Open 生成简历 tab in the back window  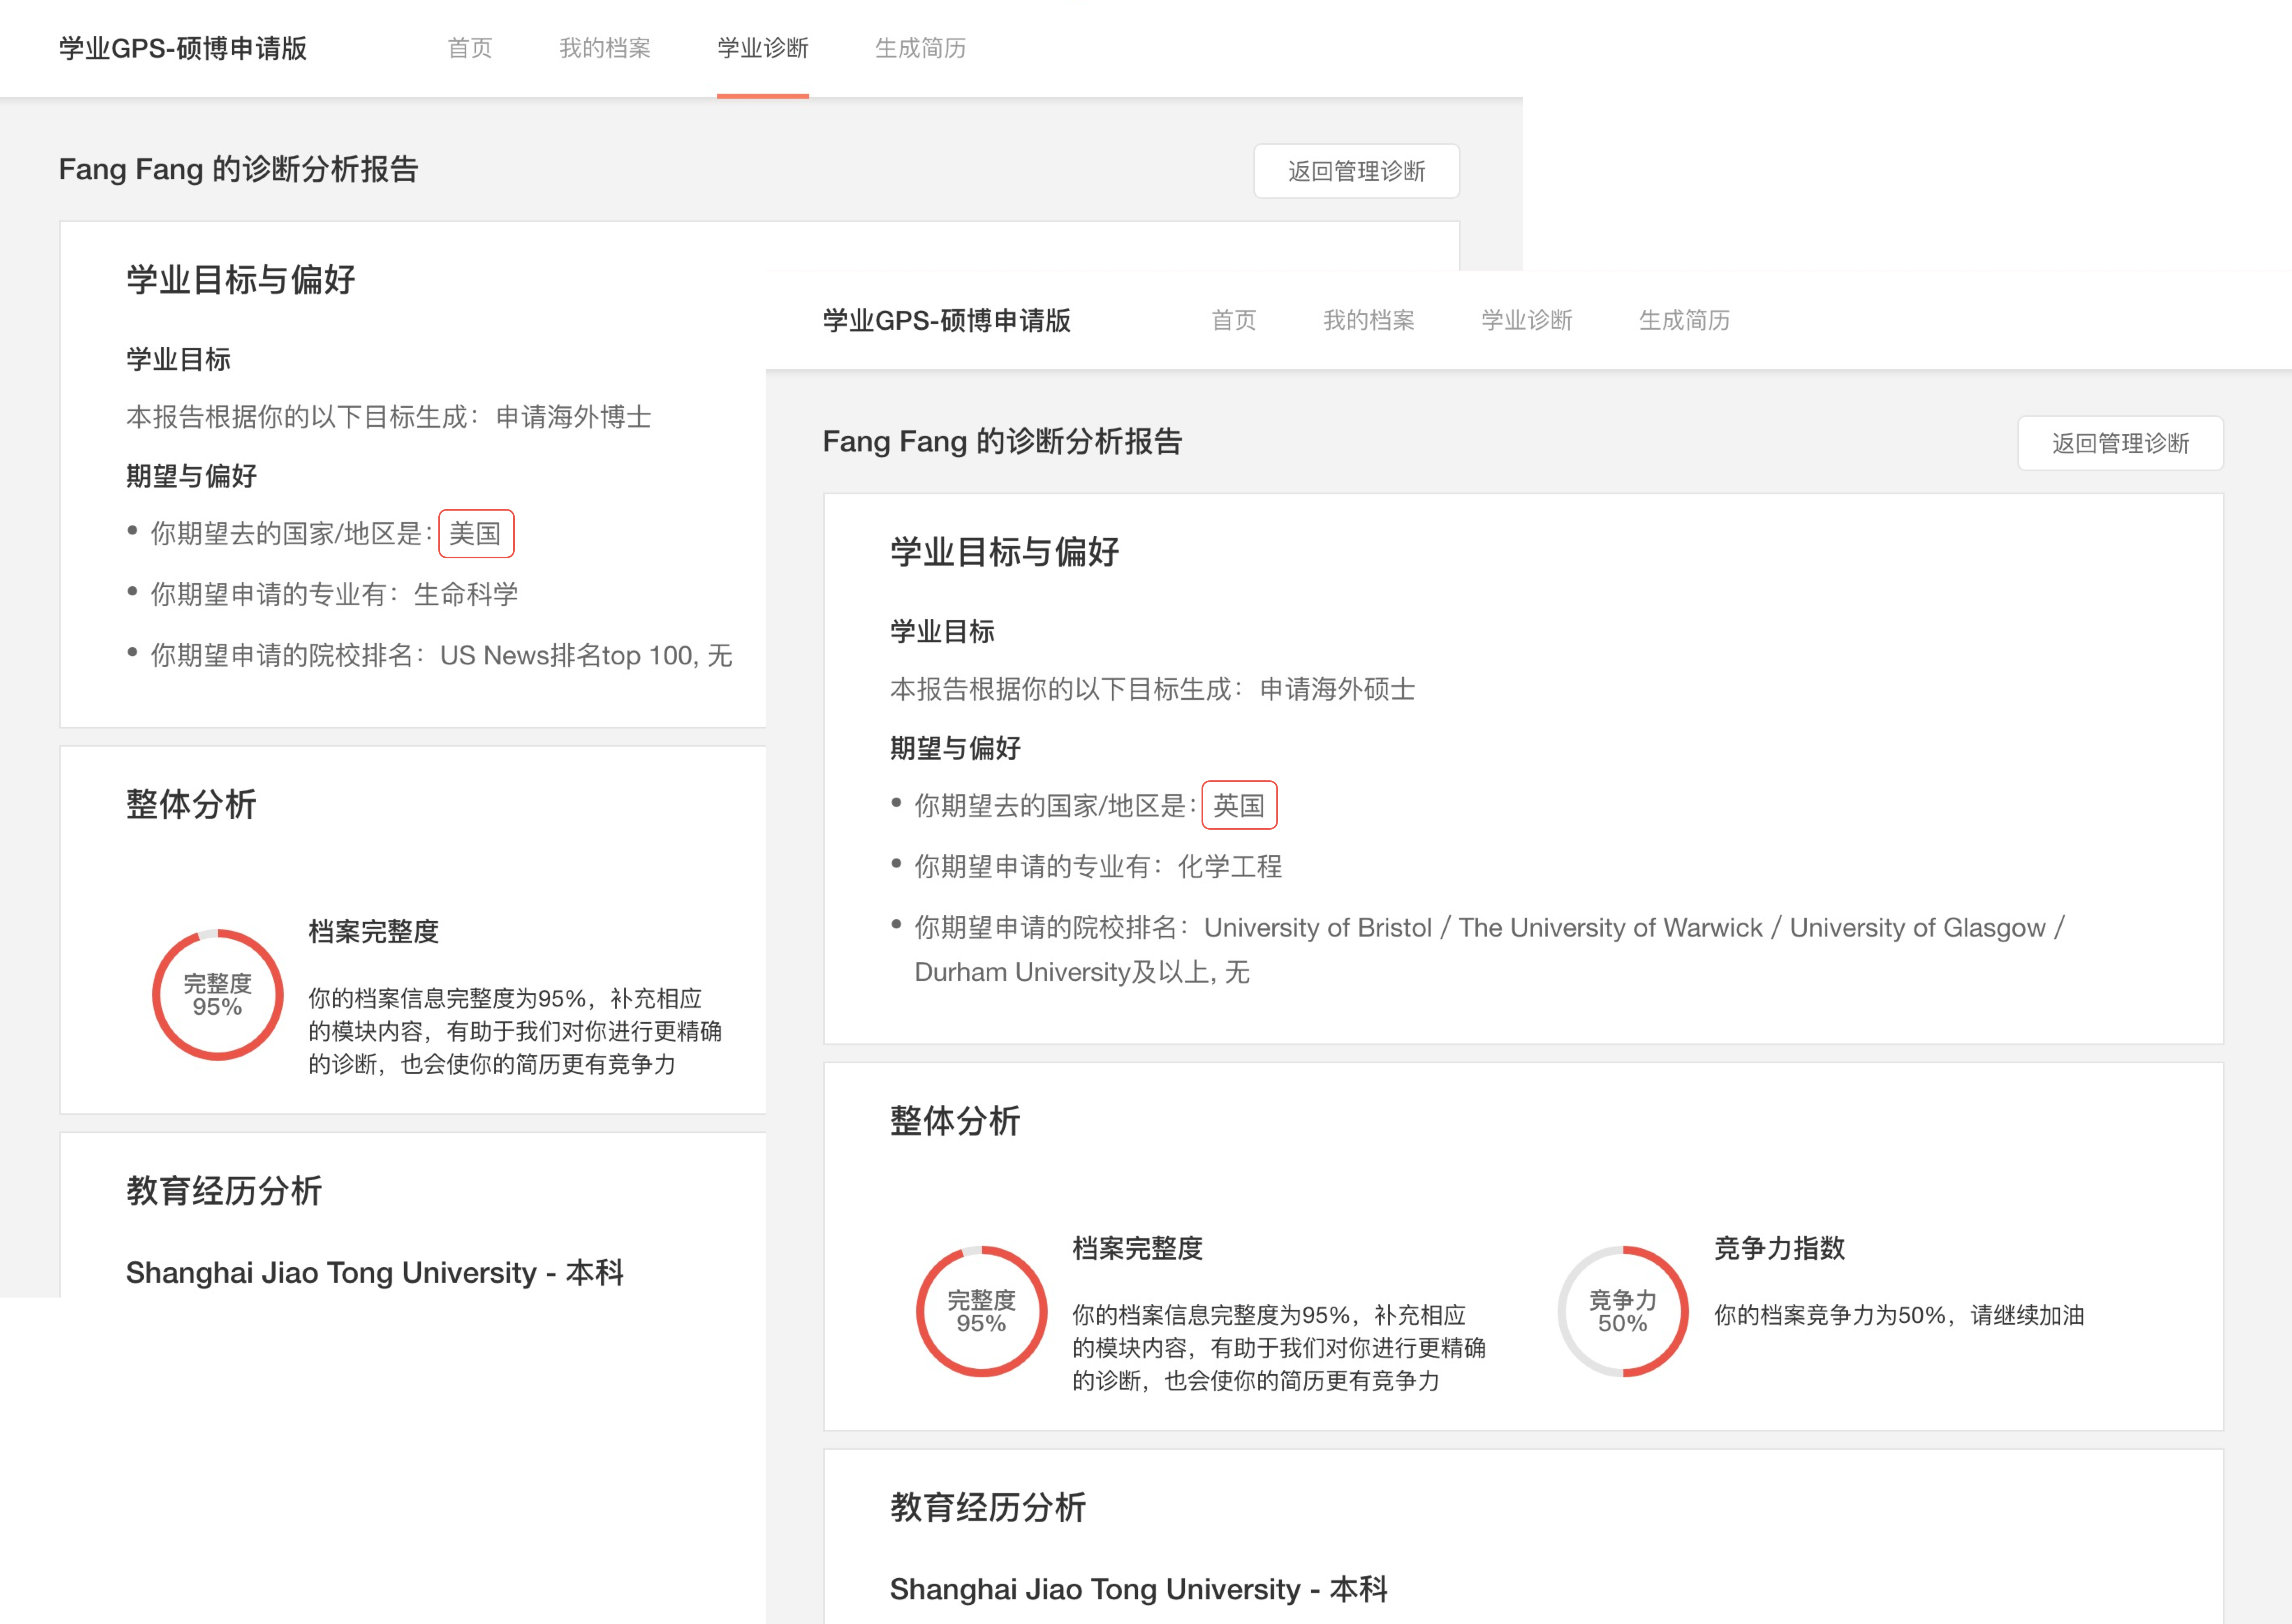coord(921,48)
